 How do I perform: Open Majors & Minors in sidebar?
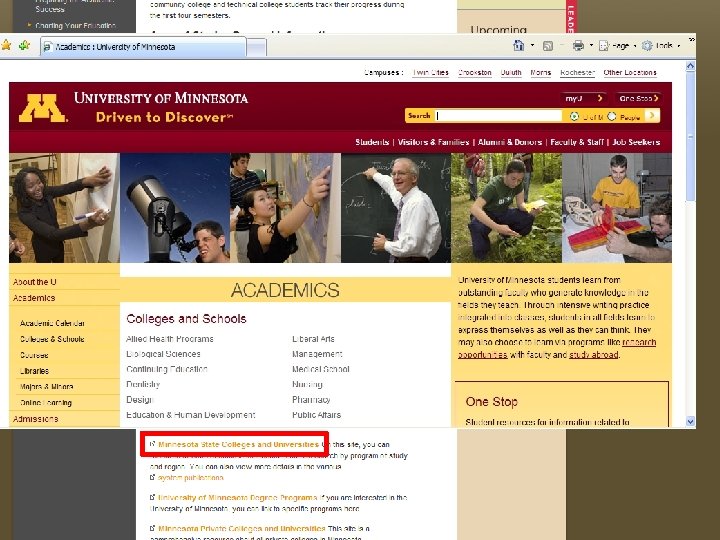coord(47,387)
